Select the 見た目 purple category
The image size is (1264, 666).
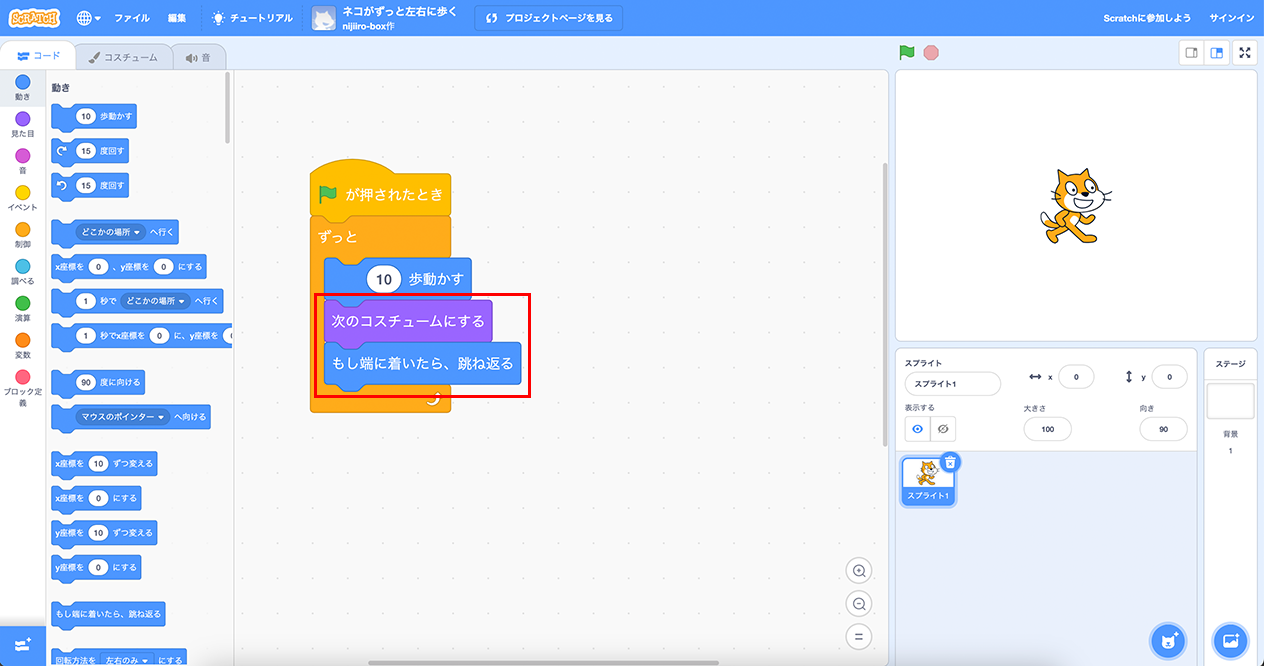coord(23,124)
